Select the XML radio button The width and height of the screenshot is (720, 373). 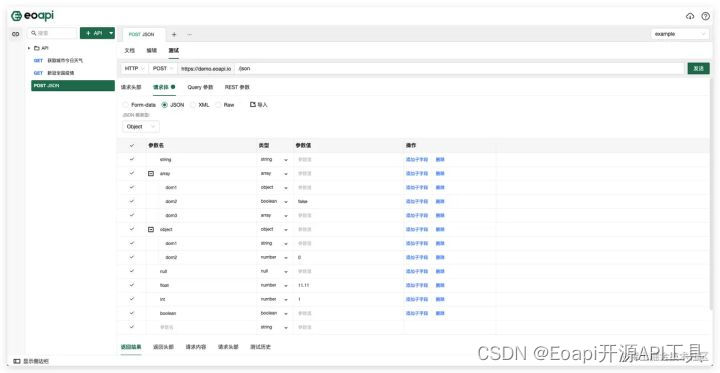[193, 105]
